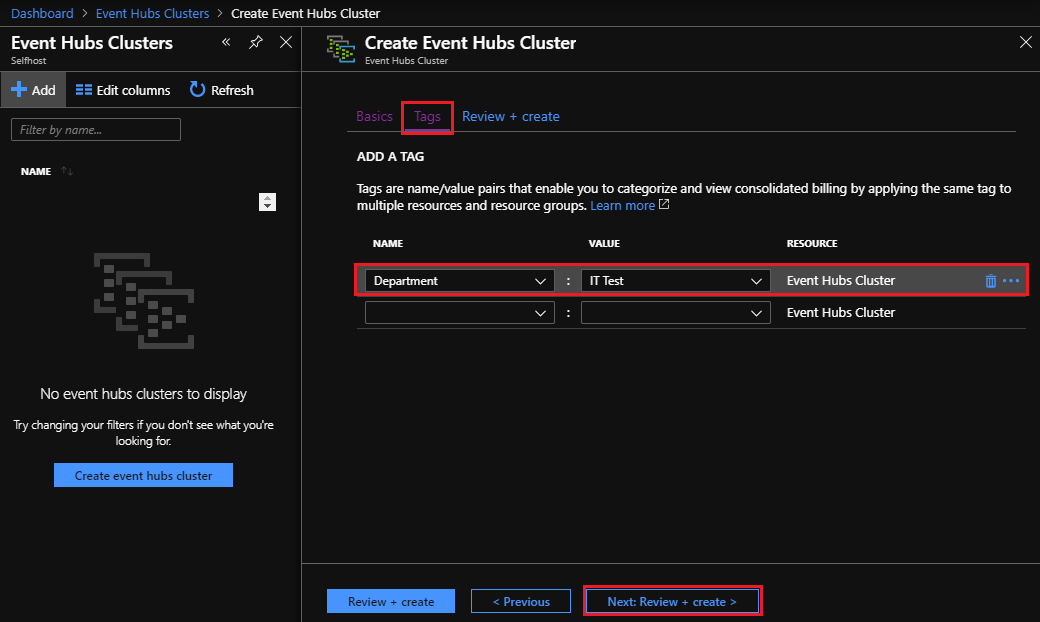Click the up-down stepper beside the name list
1040x622 pixels.
tap(267, 202)
